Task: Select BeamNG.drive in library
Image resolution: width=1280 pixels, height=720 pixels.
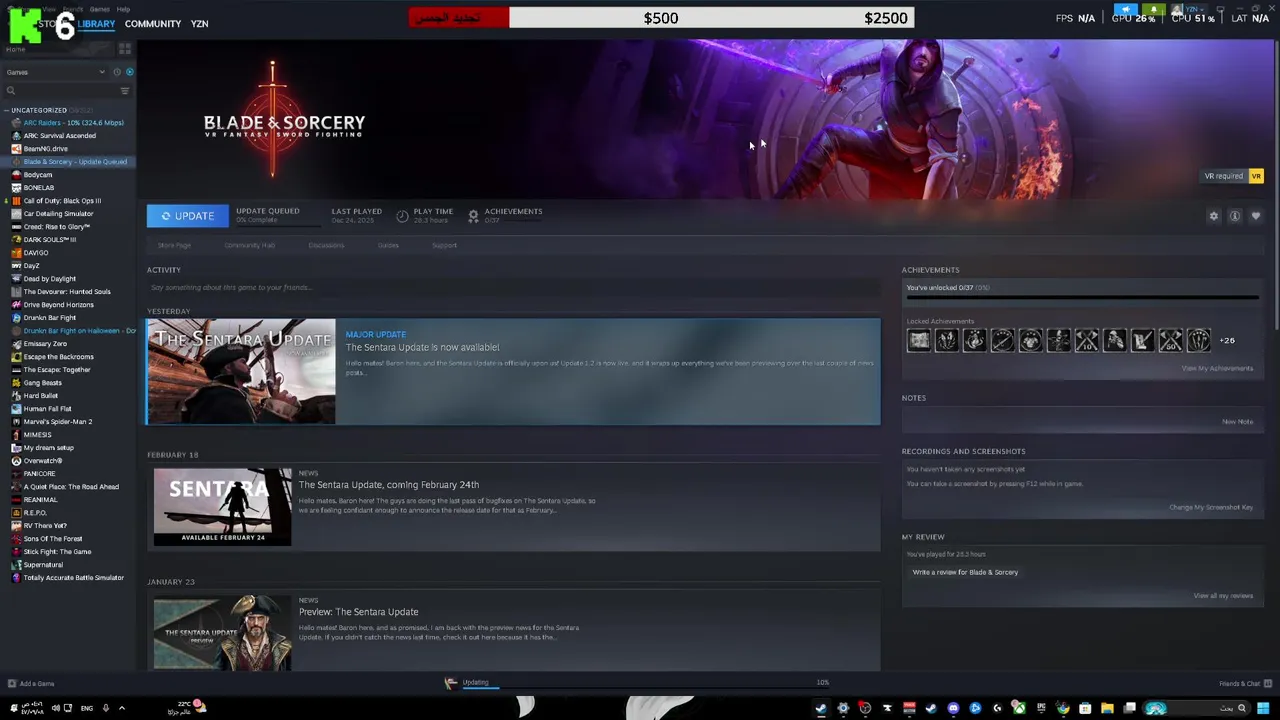Action: 45,149
